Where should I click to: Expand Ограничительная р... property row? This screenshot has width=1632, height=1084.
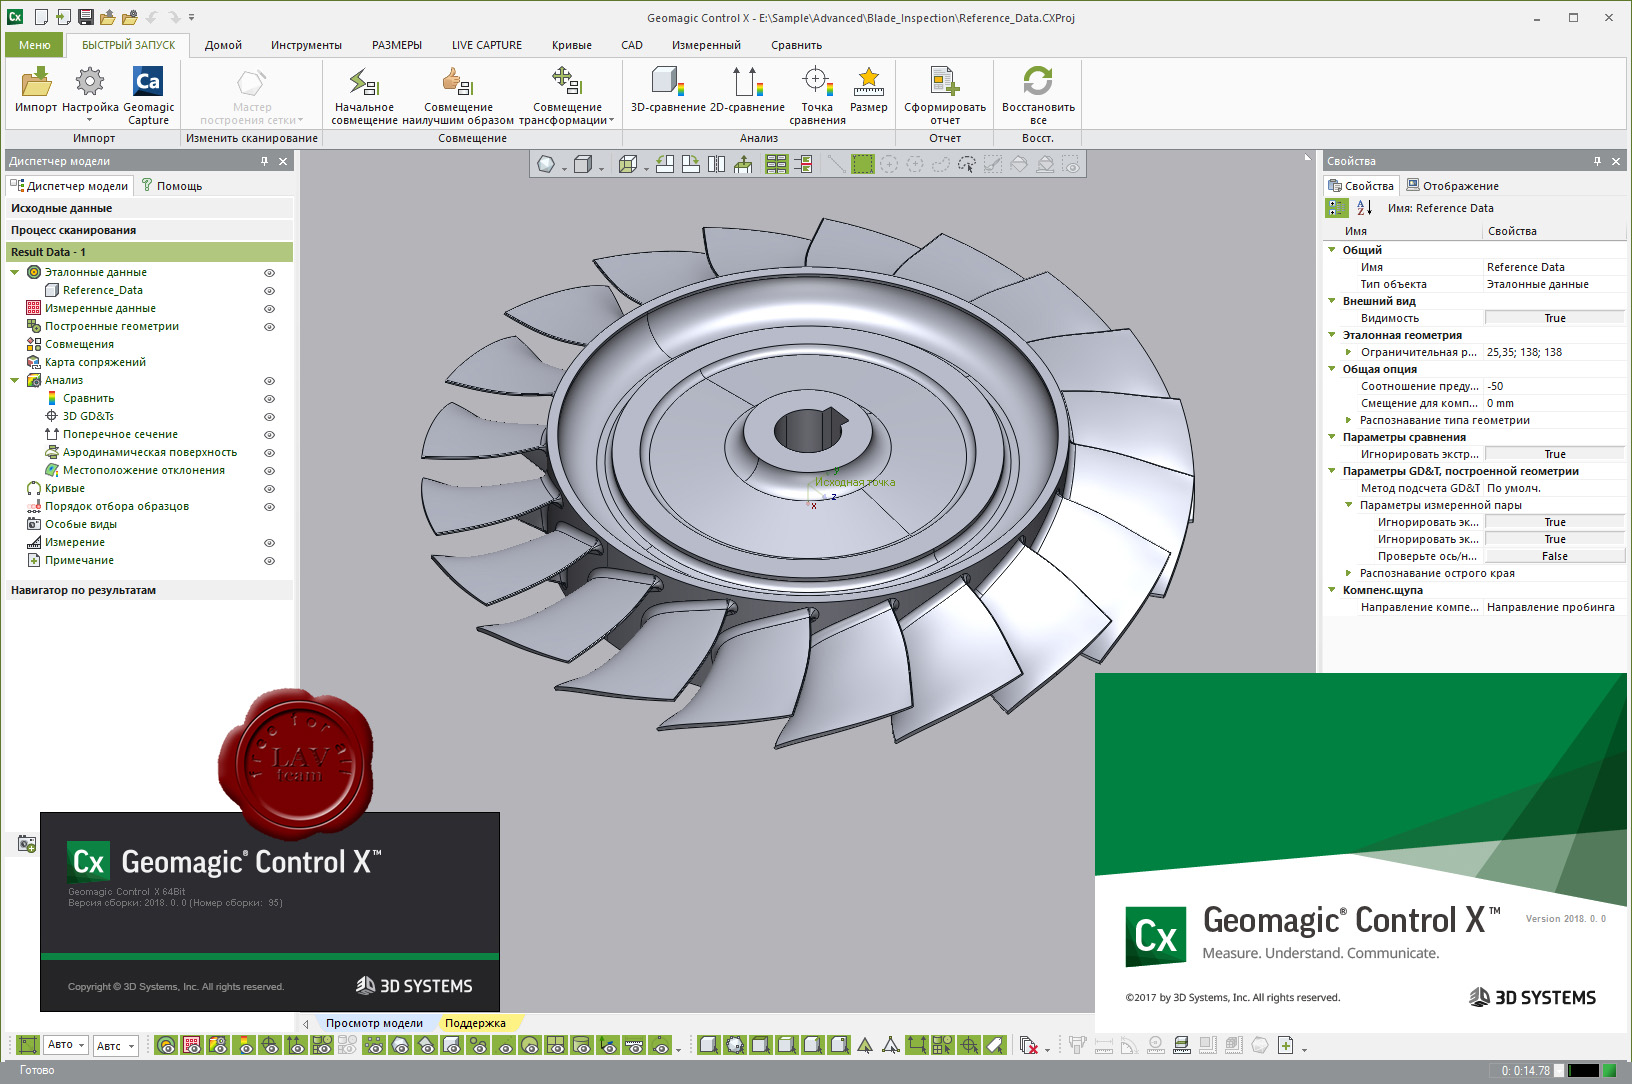[1349, 352]
